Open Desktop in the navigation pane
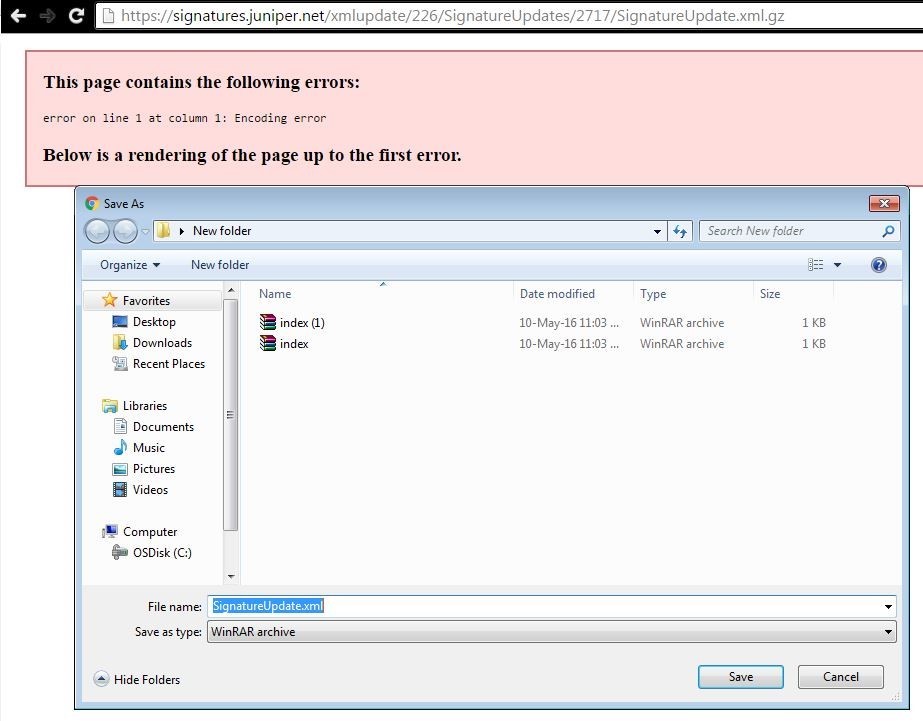The image size is (923, 721). [154, 322]
